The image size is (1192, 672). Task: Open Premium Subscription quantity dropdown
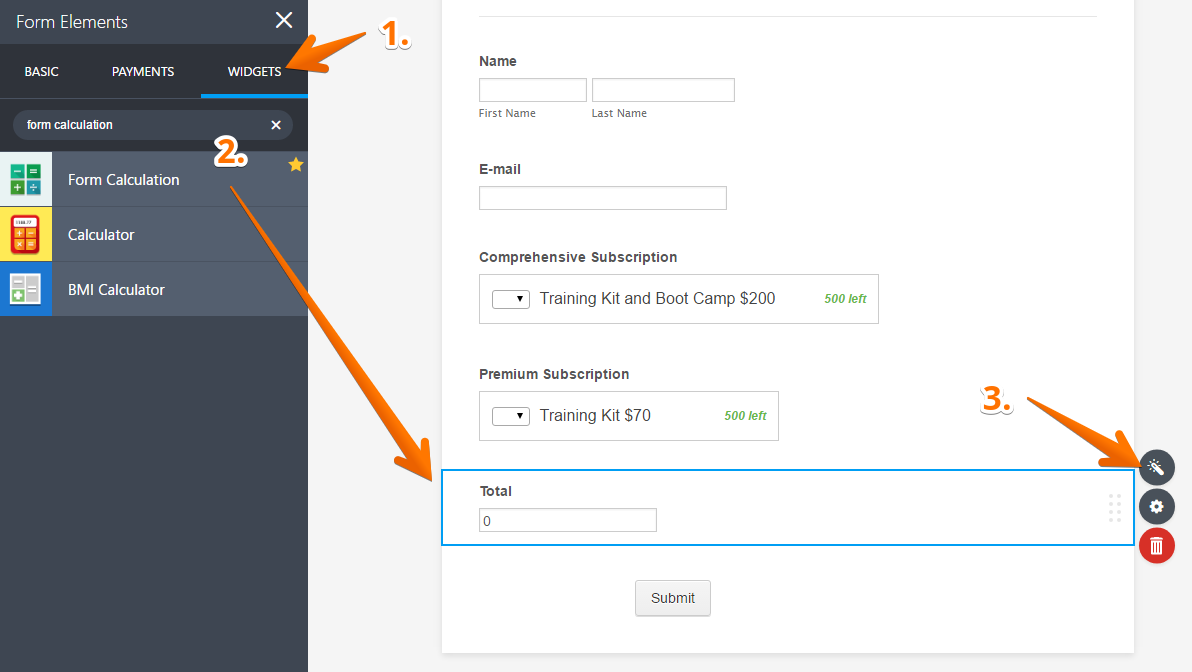pos(511,416)
